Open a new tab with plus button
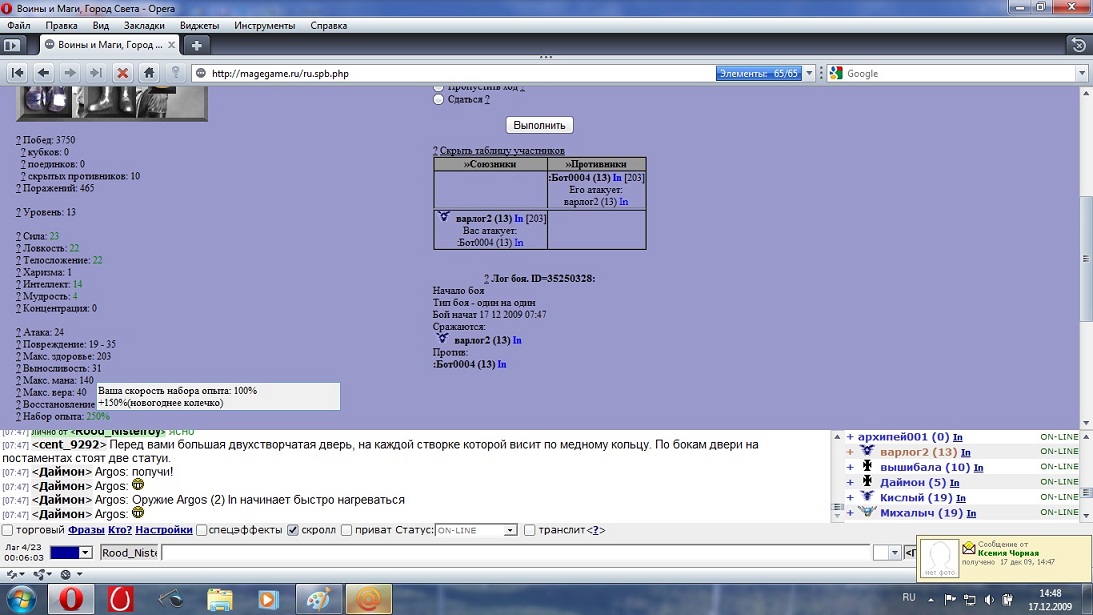Screen dimensions: 1093x615 (x=197, y=45)
